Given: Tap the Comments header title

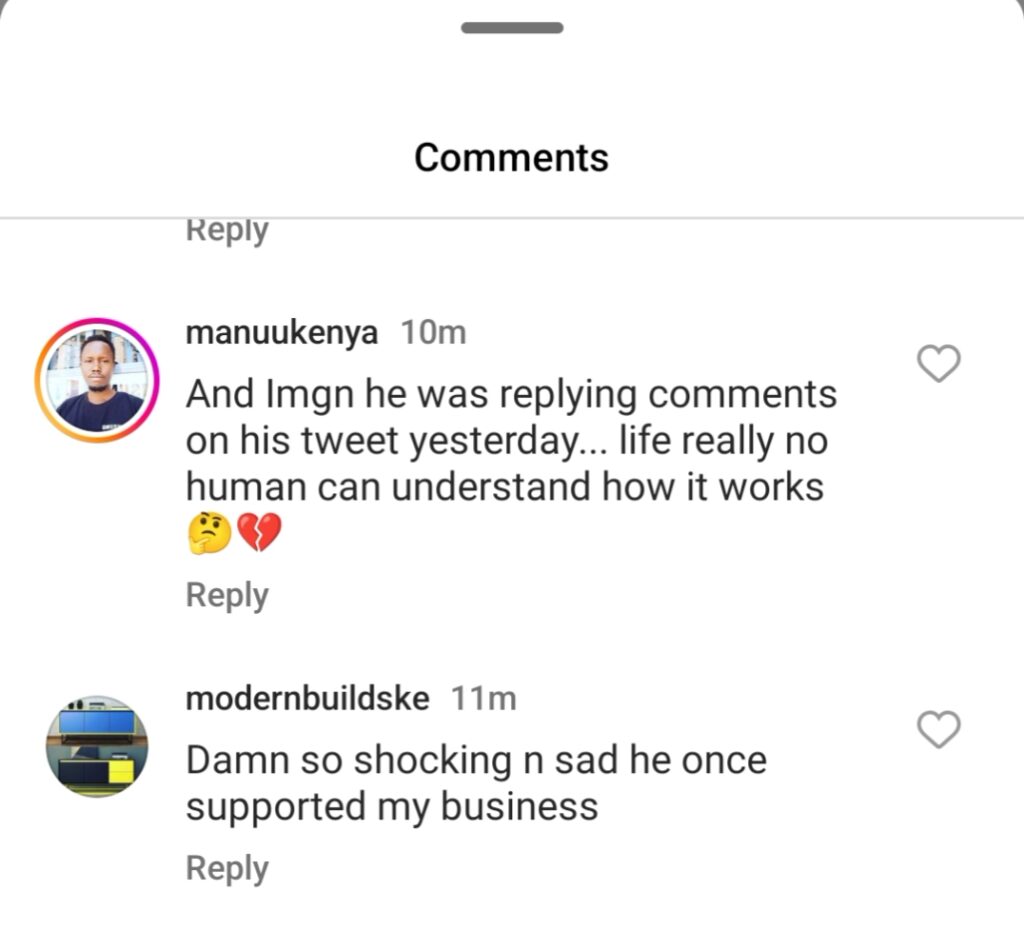Looking at the screenshot, I should point(512,158).
